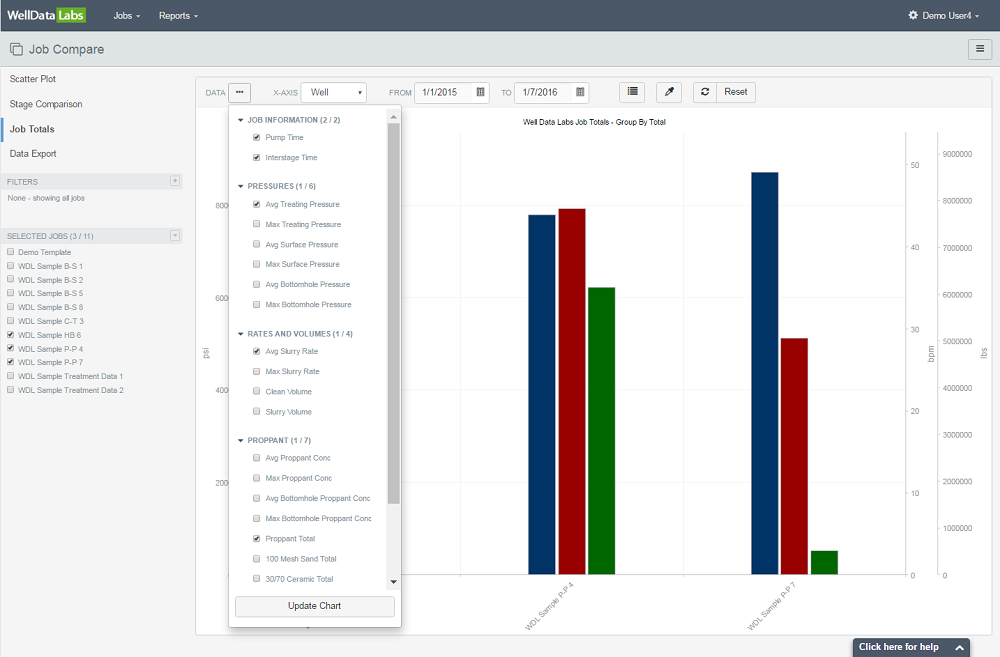Click the data panel scrollbar thumb
The height and width of the screenshot is (657, 1000).
pos(393,313)
